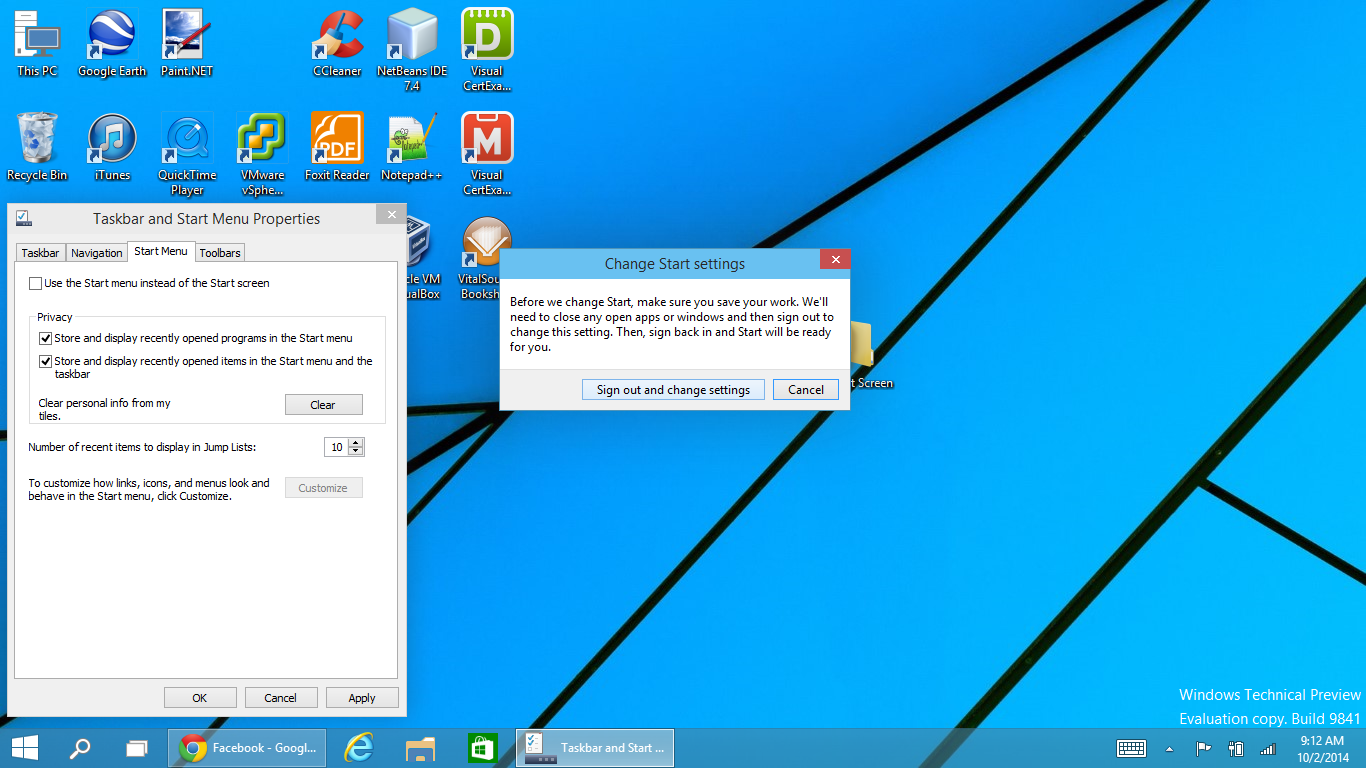Select NetBeans IDE 7.4 icon

[x=412, y=50]
